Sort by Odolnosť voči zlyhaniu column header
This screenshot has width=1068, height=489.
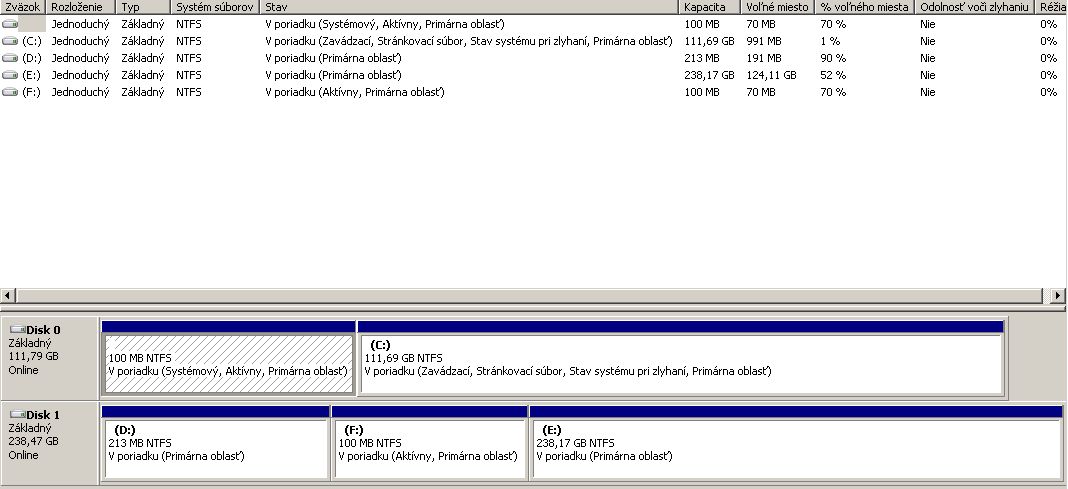click(x=974, y=7)
